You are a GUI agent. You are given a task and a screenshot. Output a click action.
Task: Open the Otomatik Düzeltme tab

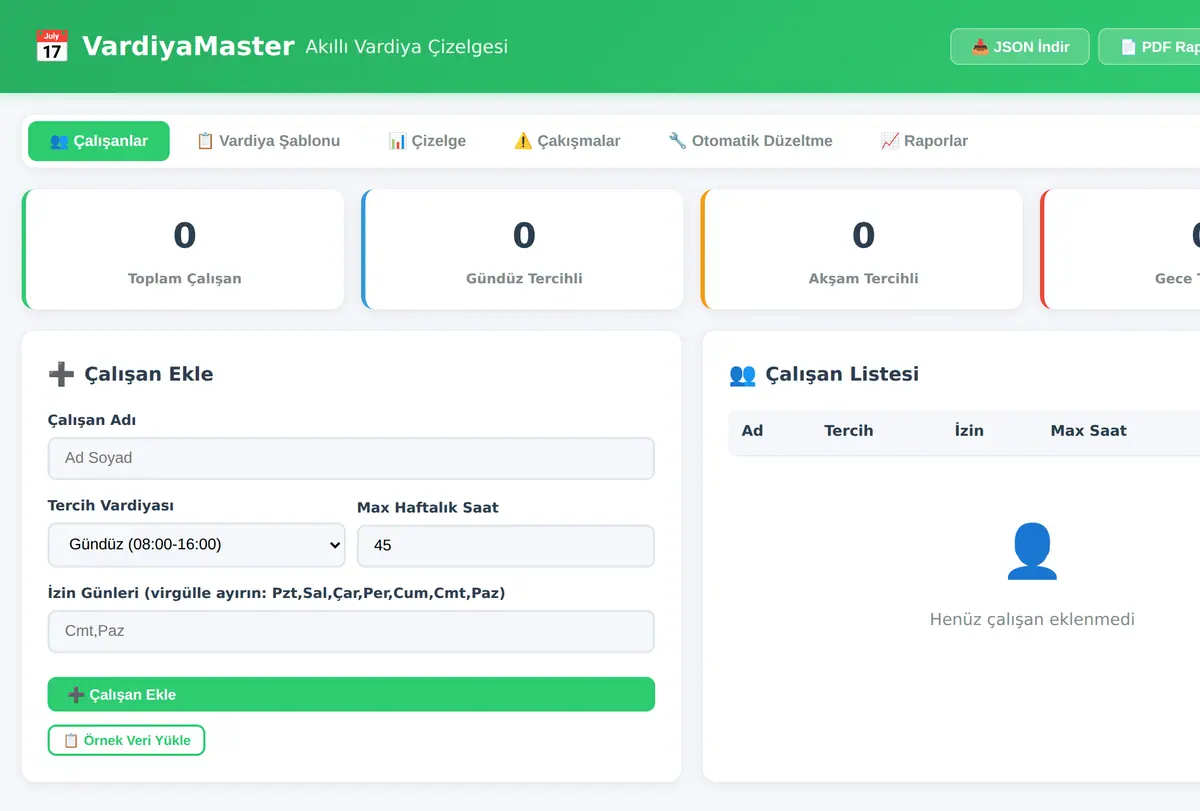click(x=750, y=141)
